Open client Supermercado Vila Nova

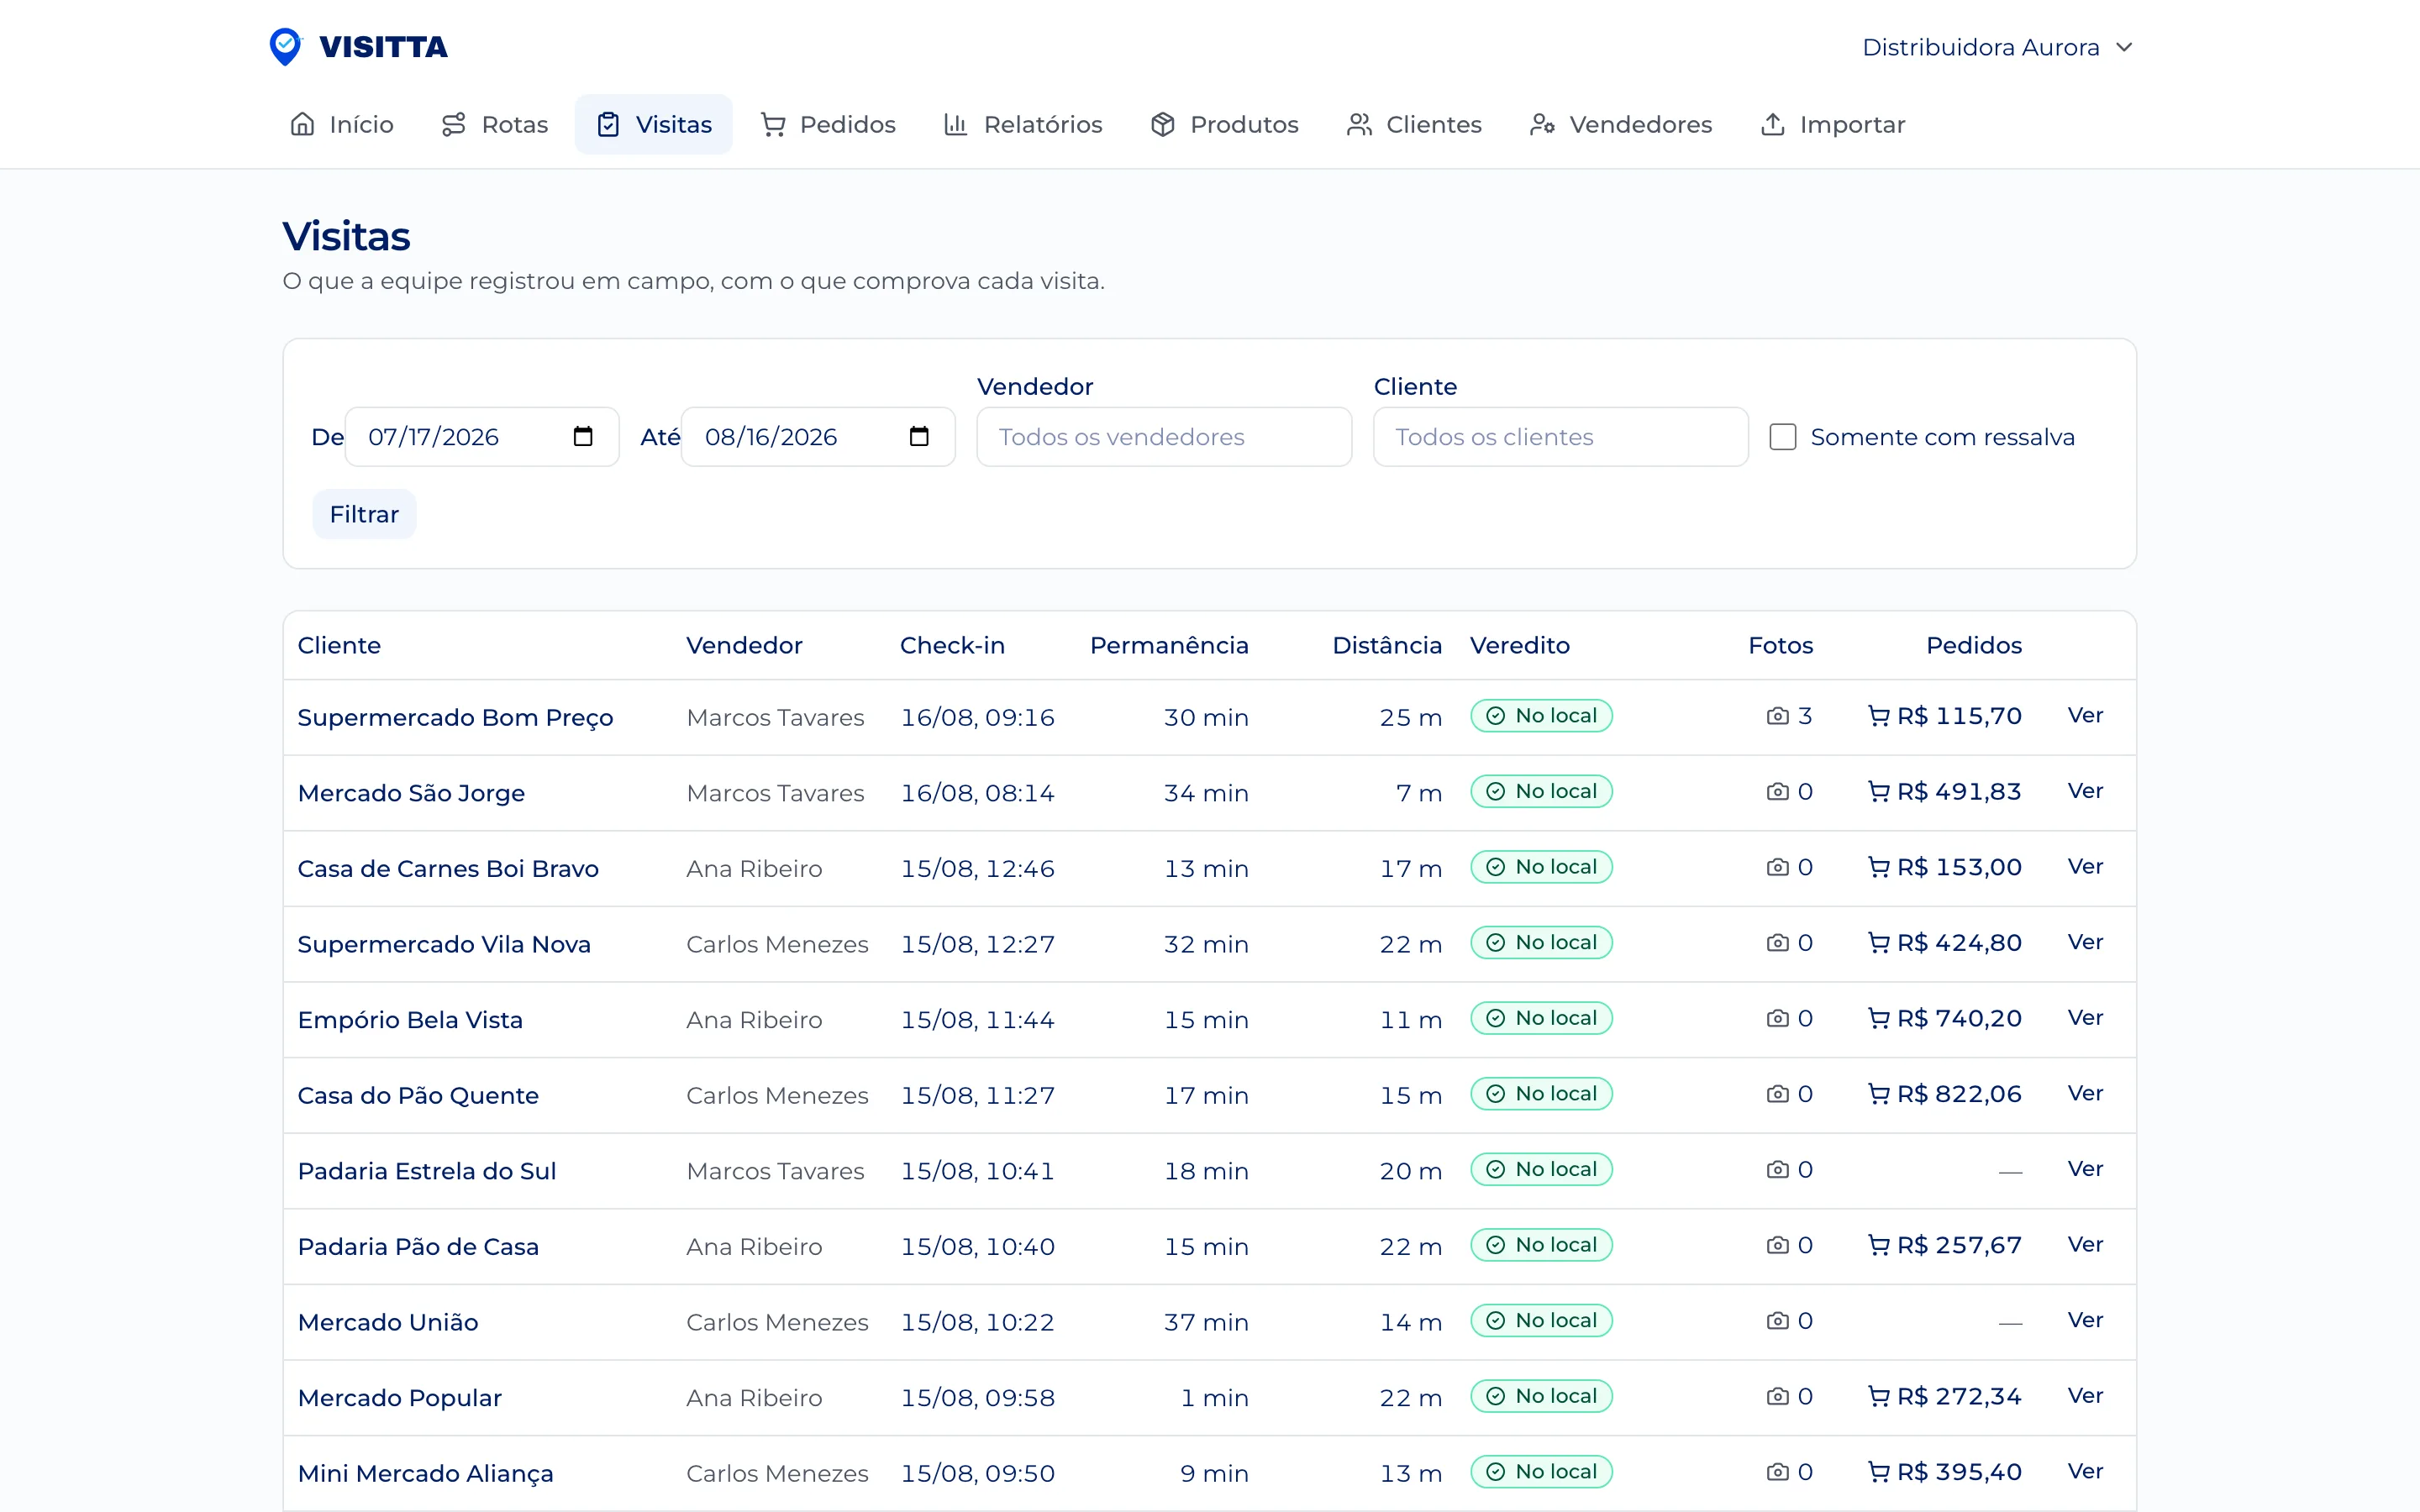pos(444,944)
